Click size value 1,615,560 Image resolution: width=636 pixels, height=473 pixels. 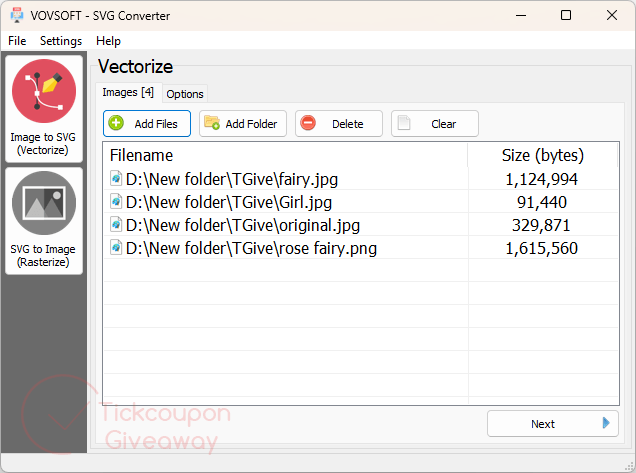(x=541, y=248)
